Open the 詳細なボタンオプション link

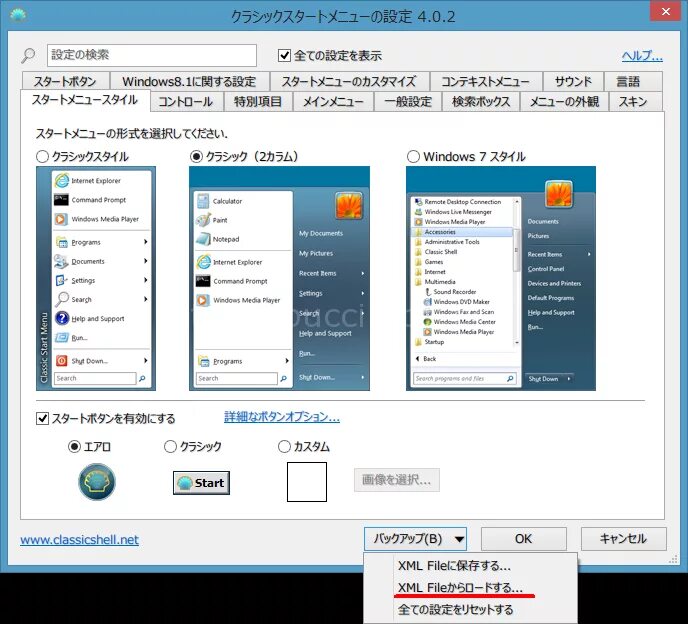tap(282, 416)
